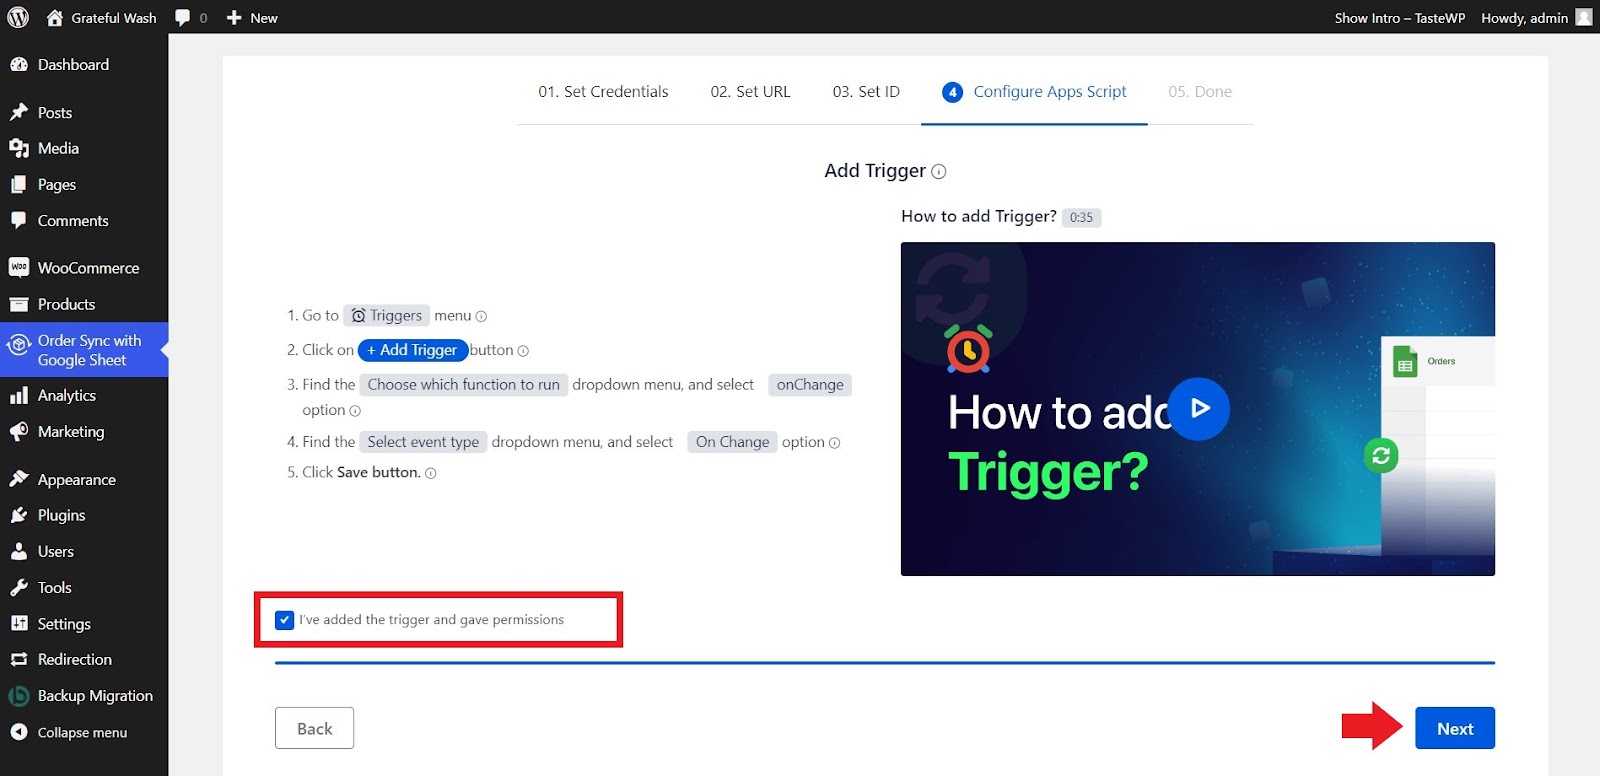This screenshot has width=1600, height=776.
Task: Open the Grateful Wash home icon
Action: pyautogui.click(x=55, y=17)
